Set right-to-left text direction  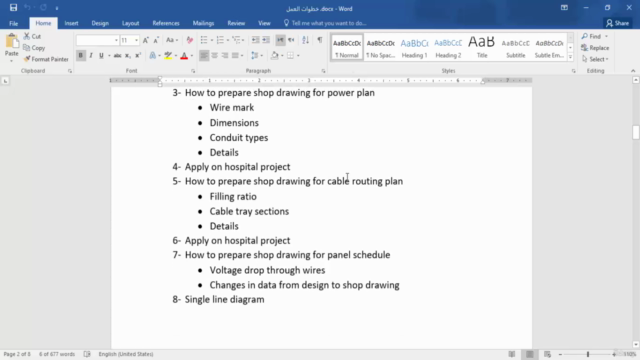[291, 40]
